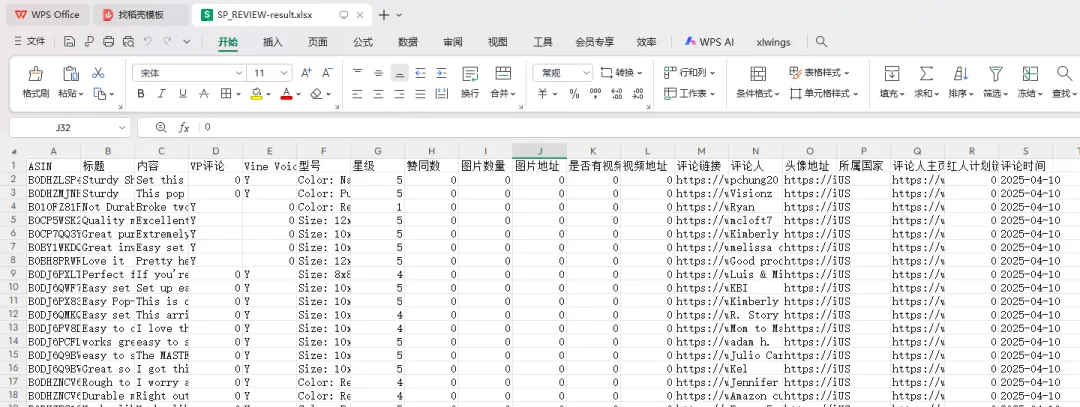Viewport: 1080px width, 407px height.
Task: Open the Table Styles (表格样式) dropdown
Action: 820,72
